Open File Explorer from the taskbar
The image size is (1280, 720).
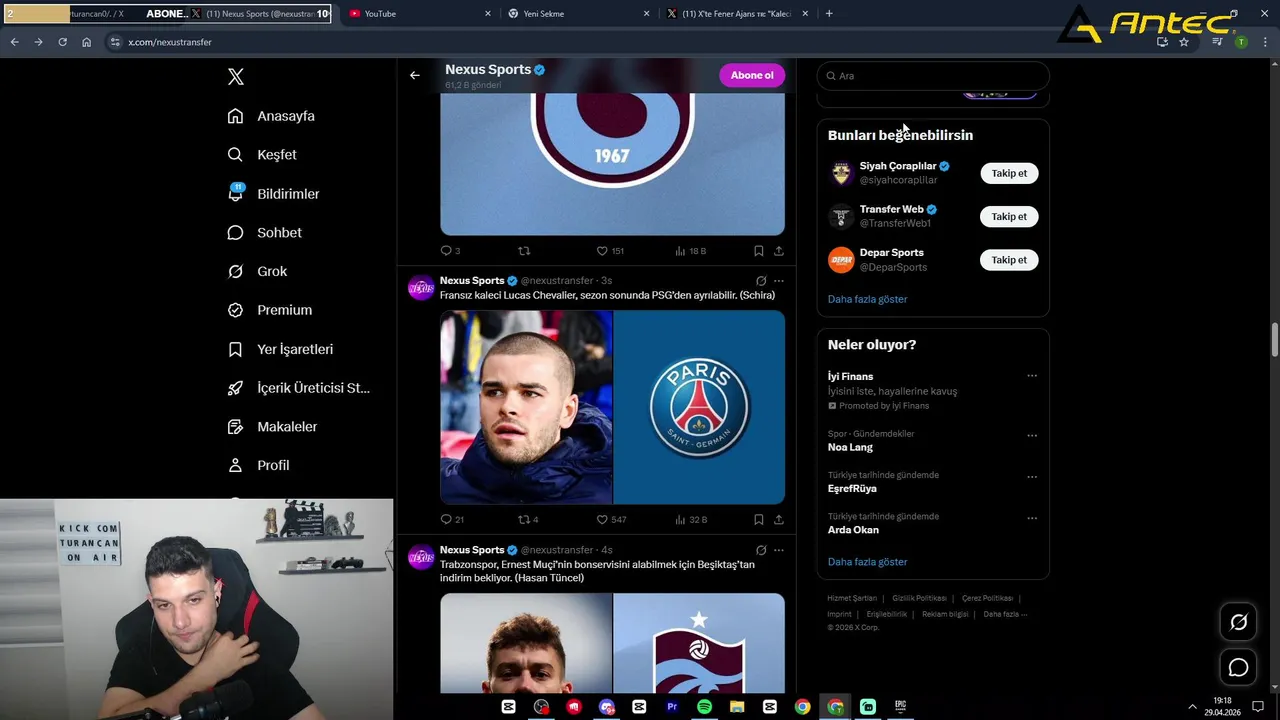coord(737,706)
